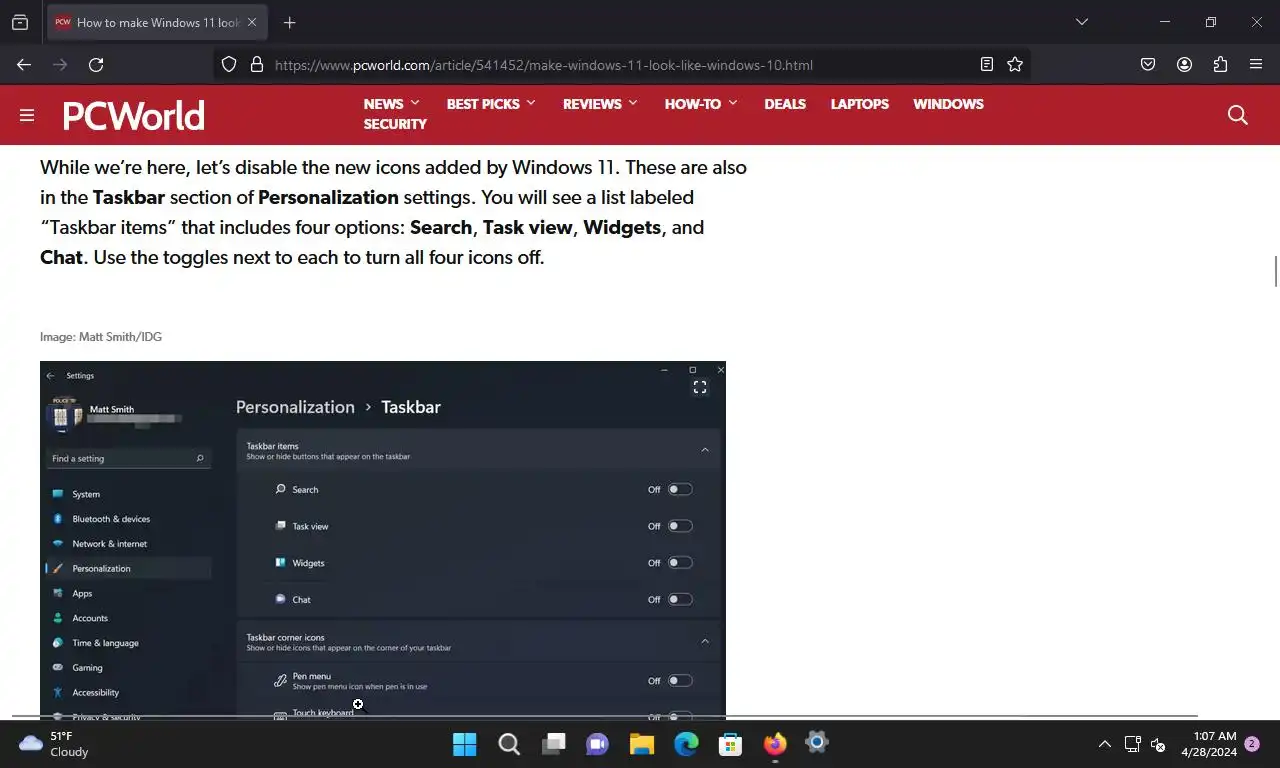The width and height of the screenshot is (1280, 768).
Task: Collapse Taskbar items section chevron
Action: [x=705, y=450]
